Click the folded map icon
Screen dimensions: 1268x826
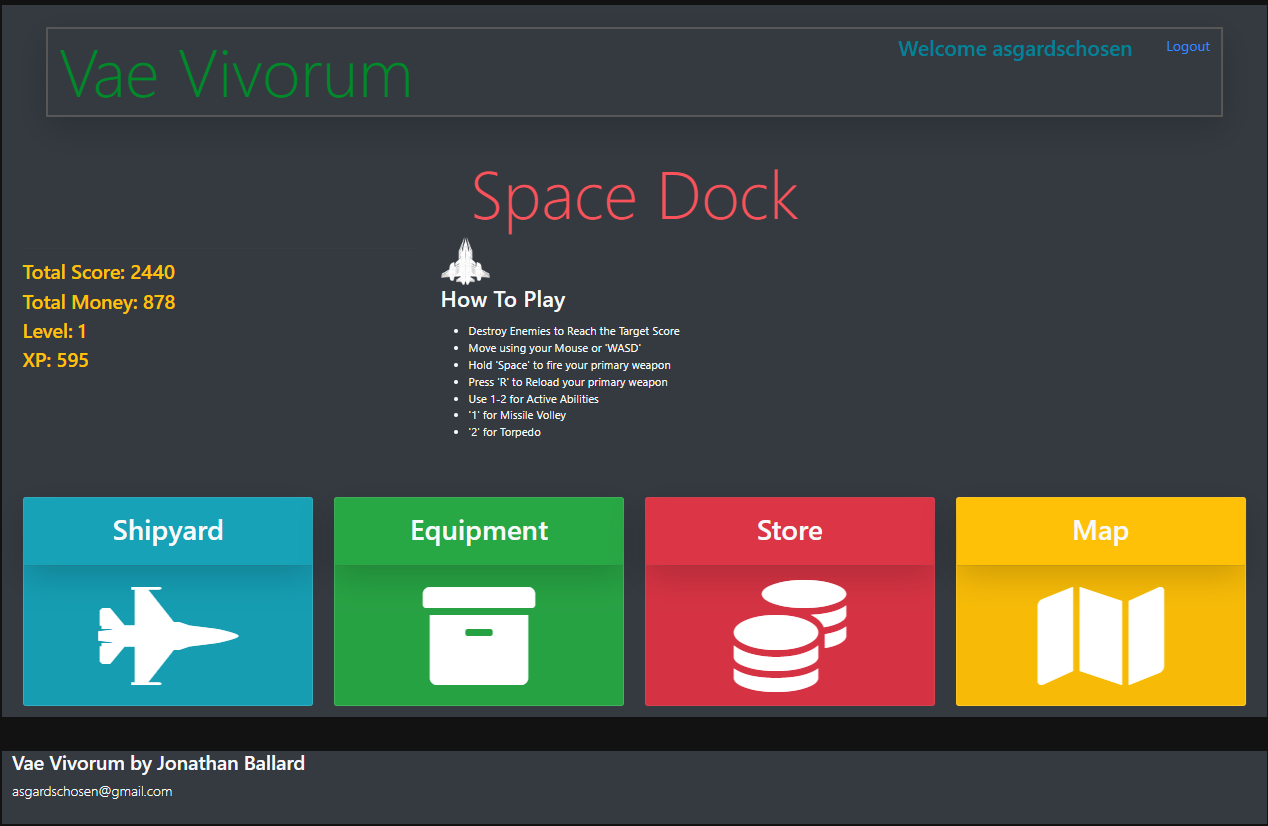point(1101,636)
